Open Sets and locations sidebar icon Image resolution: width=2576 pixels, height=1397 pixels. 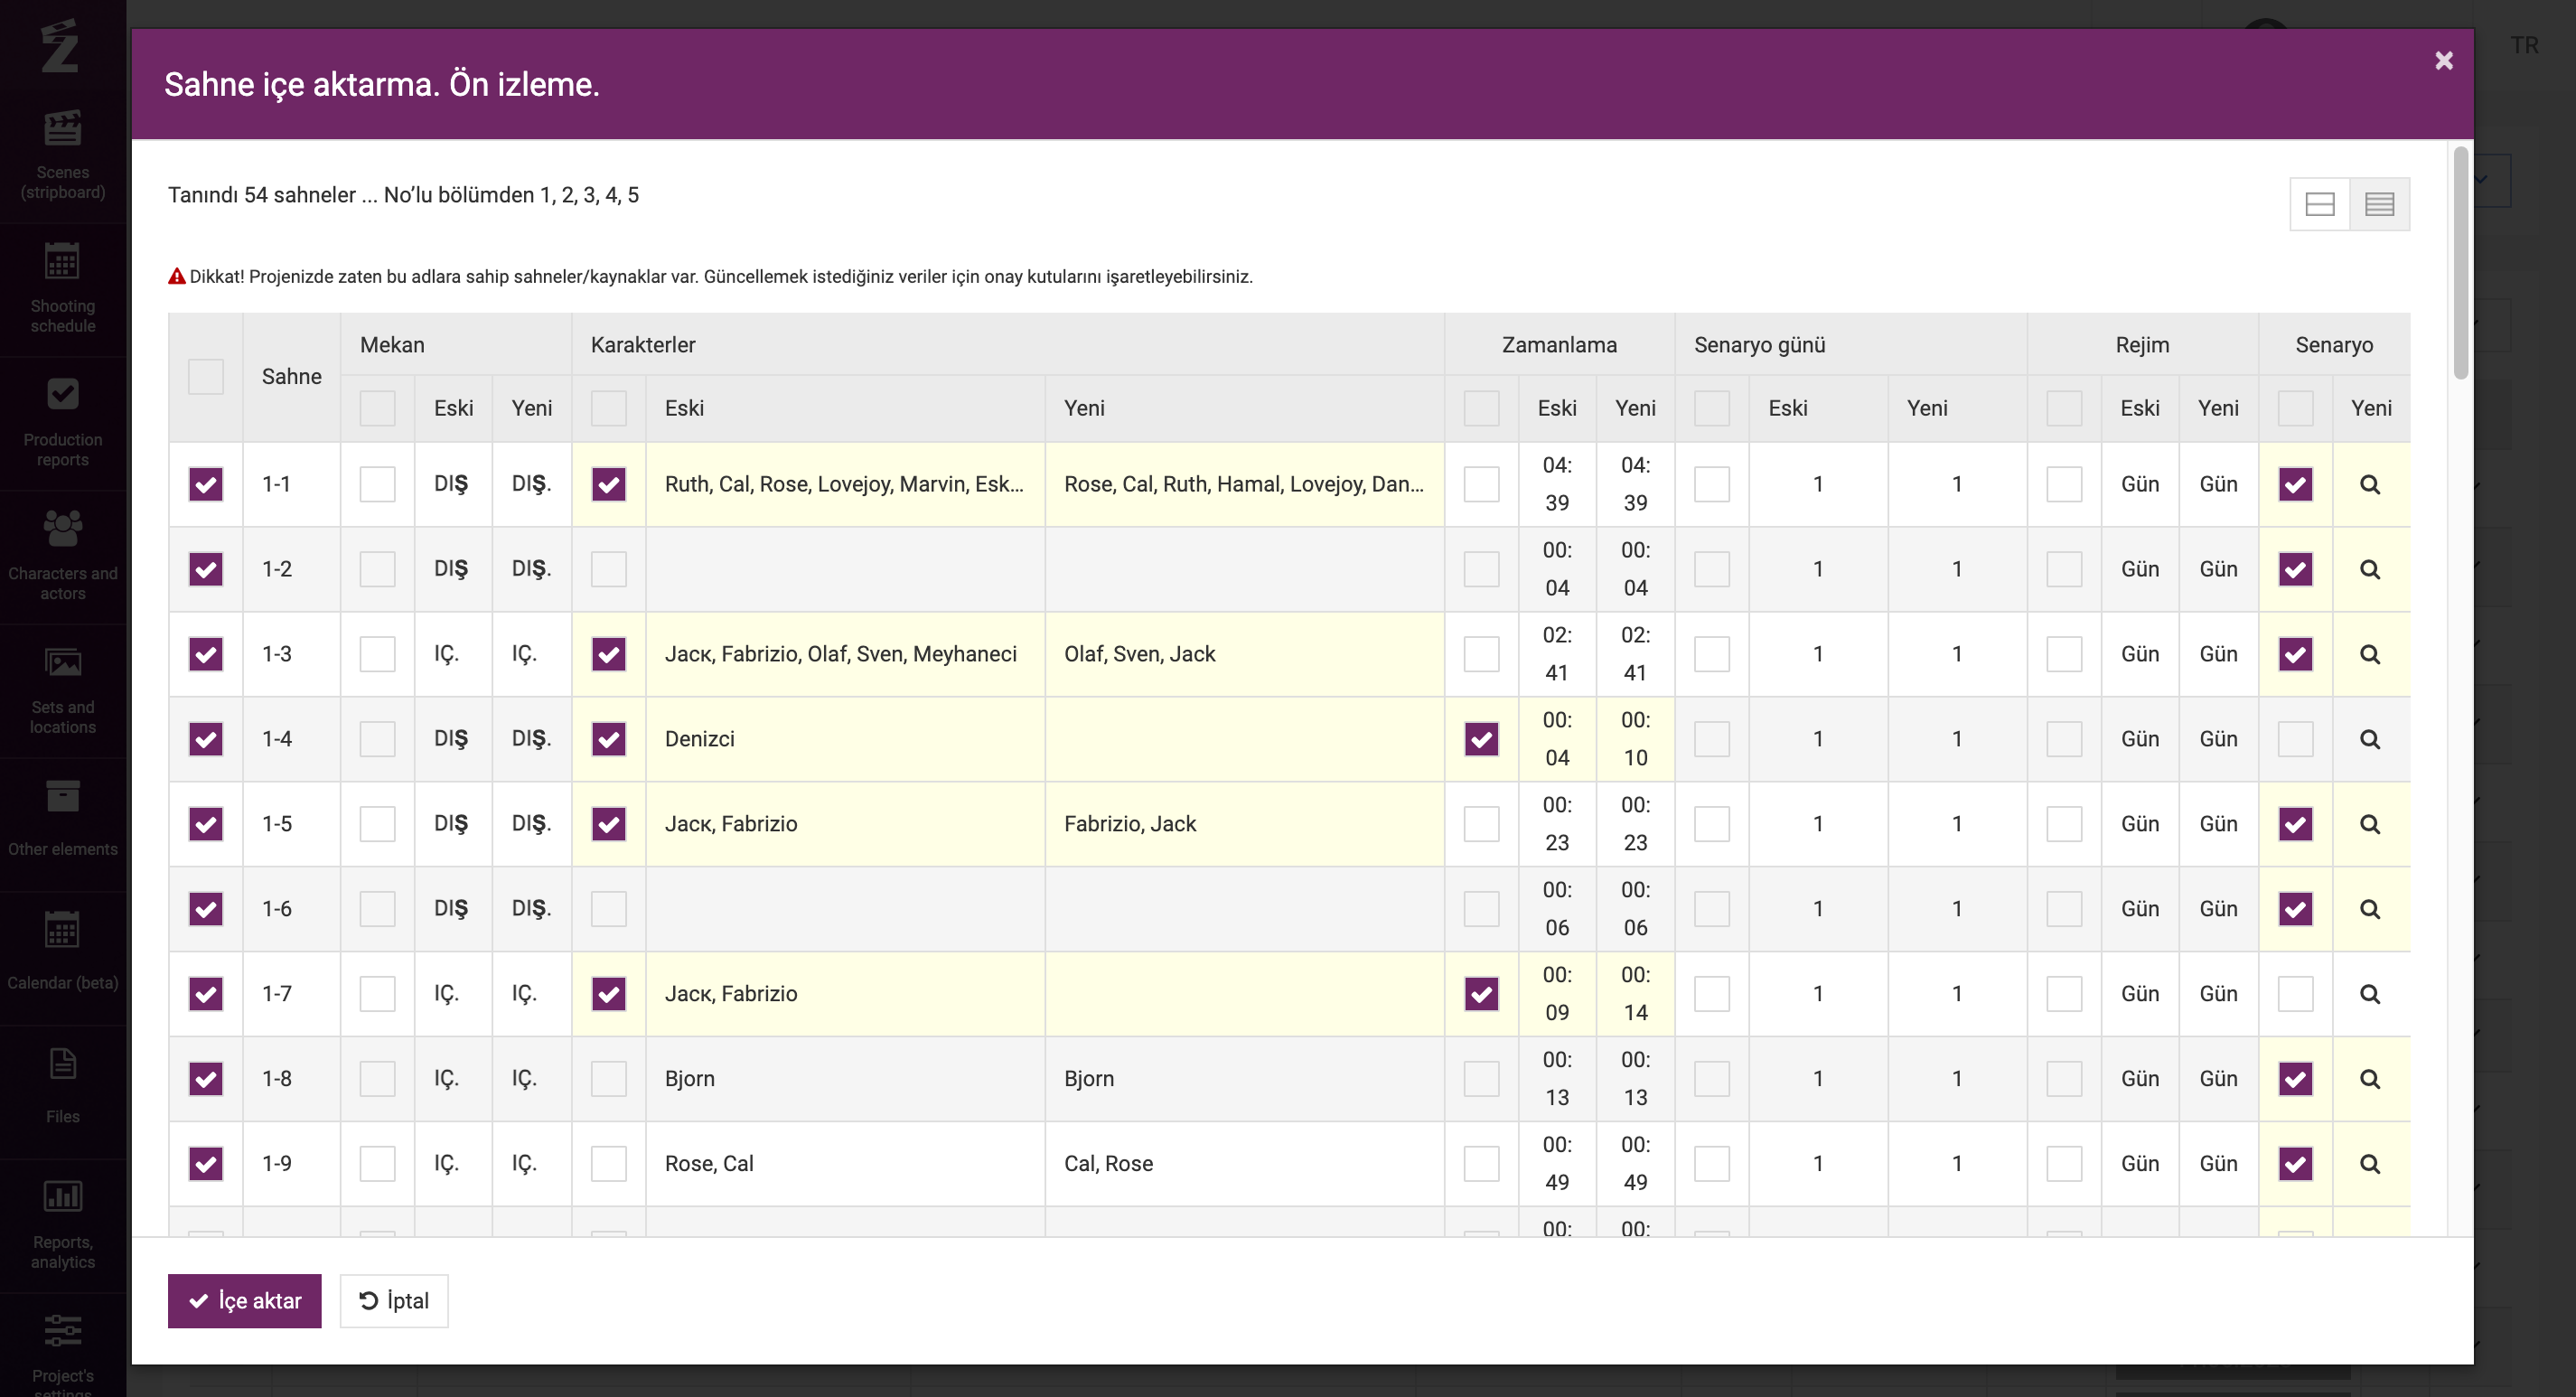click(x=62, y=689)
